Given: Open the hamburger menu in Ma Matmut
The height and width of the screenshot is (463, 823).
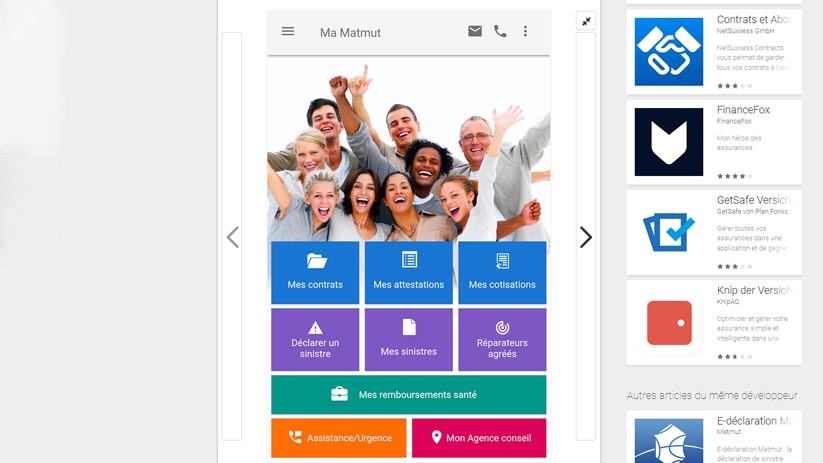Looking at the screenshot, I should pos(288,31).
